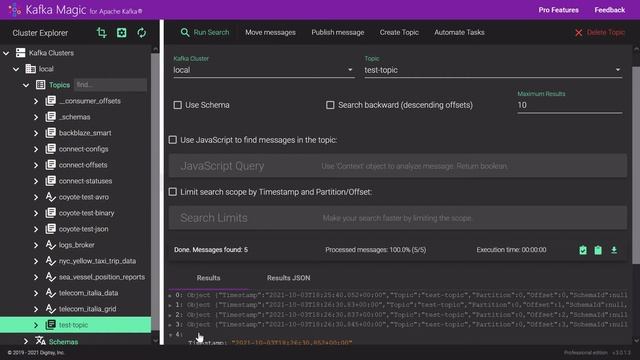
Task: Expand the Search Limits panel
Action: [x=398, y=218]
